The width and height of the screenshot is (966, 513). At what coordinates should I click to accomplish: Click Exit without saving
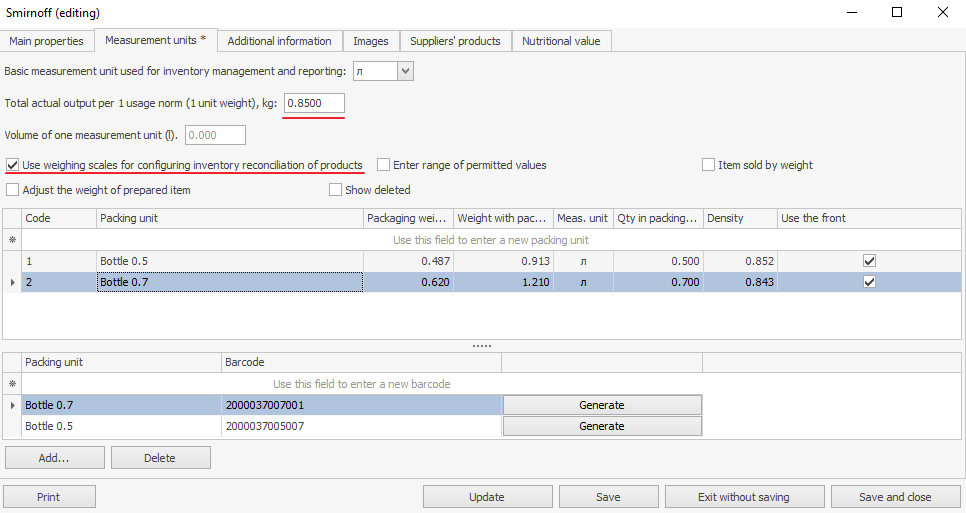click(744, 497)
